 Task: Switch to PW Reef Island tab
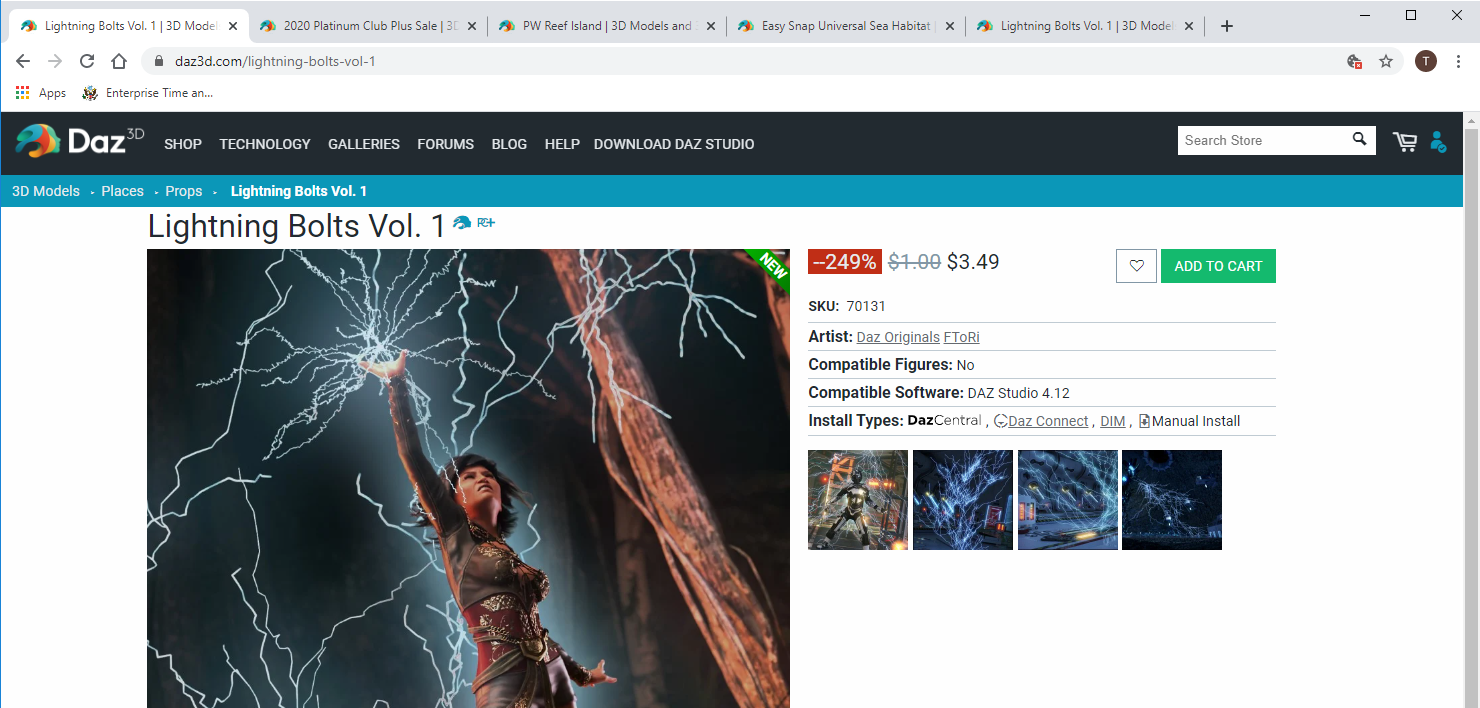pyautogui.click(x=605, y=26)
